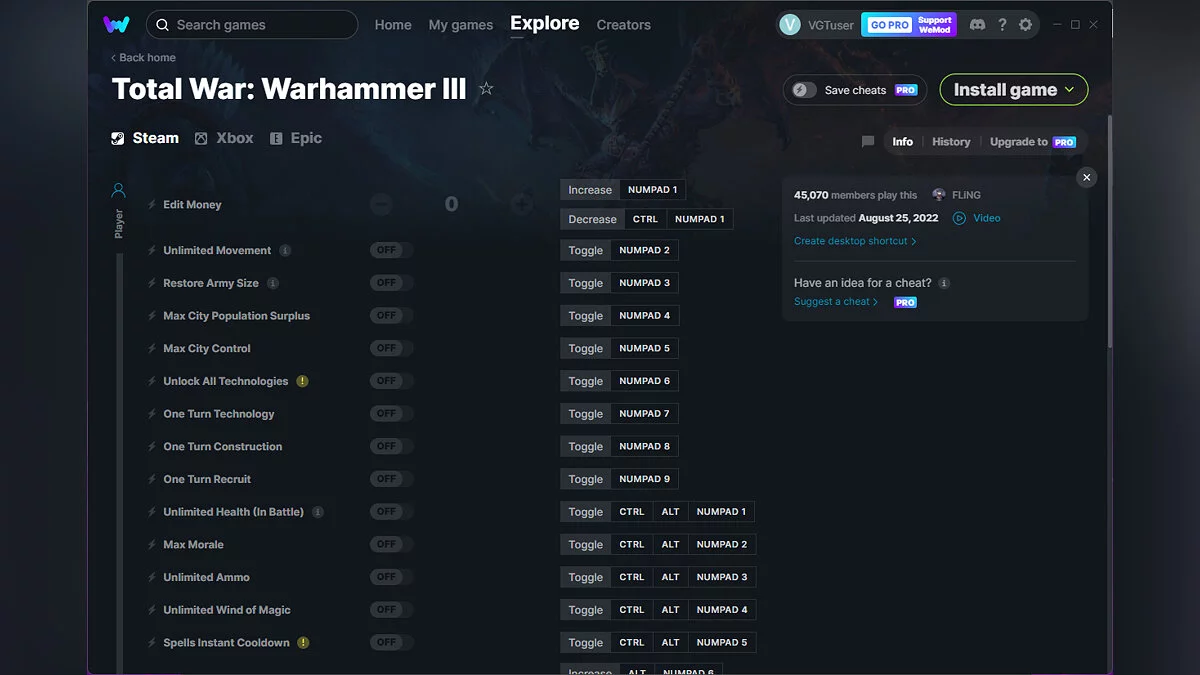Click the info icon next to Unlimited Movement
1200x675 pixels.
(x=287, y=250)
